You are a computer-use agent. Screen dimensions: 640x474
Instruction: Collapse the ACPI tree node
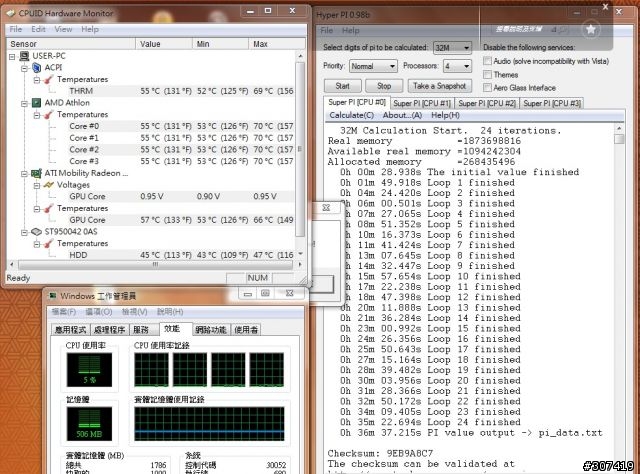pos(24,68)
